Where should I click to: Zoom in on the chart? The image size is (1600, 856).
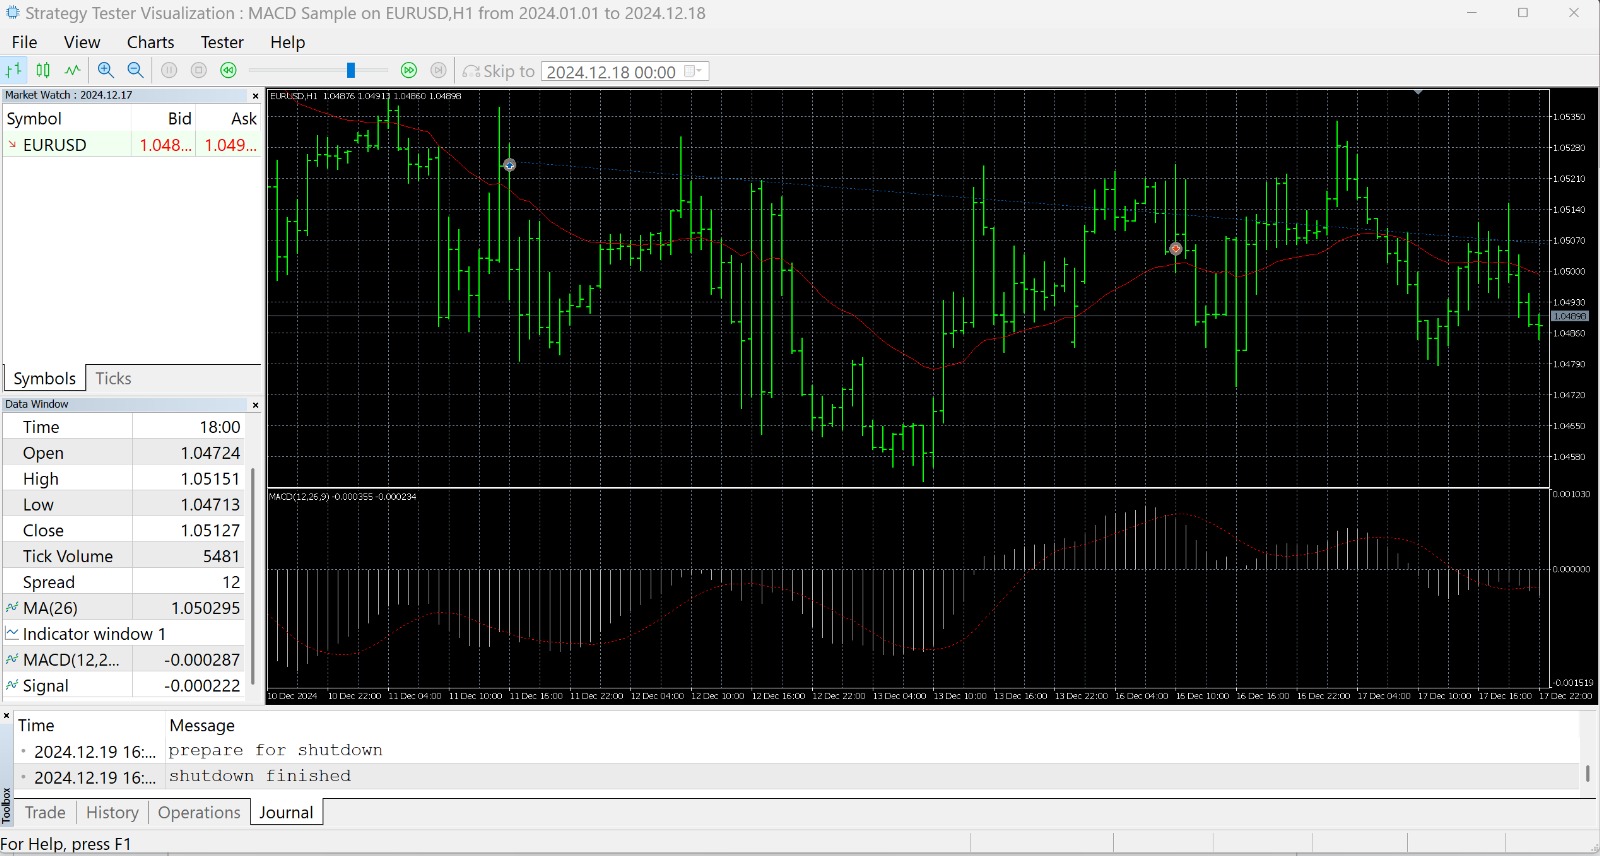pos(105,70)
